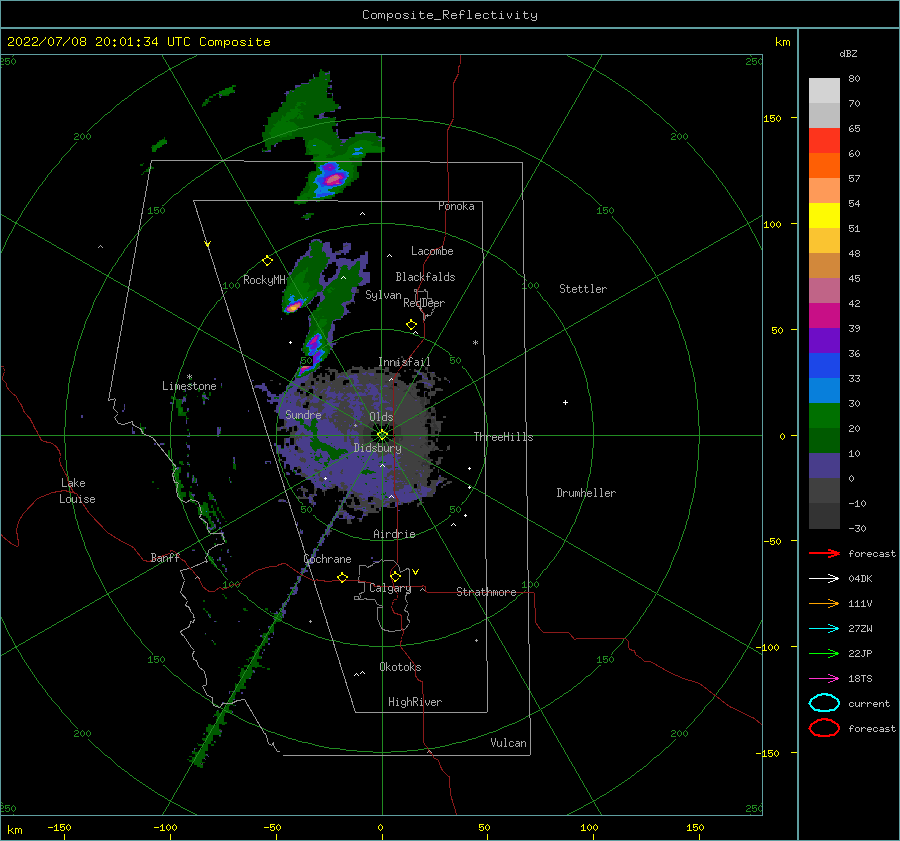The height and width of the screenshot is (841, 900).
Task: Click the Drumheller label
Action: (x=586, y=493)
